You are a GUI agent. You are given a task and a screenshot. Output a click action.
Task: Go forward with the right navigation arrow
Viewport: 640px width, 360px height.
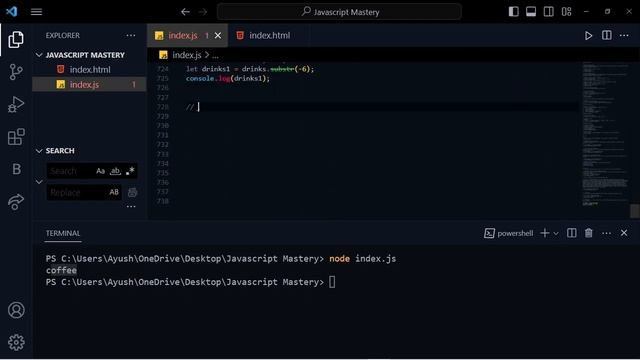[x=203, y=12]
